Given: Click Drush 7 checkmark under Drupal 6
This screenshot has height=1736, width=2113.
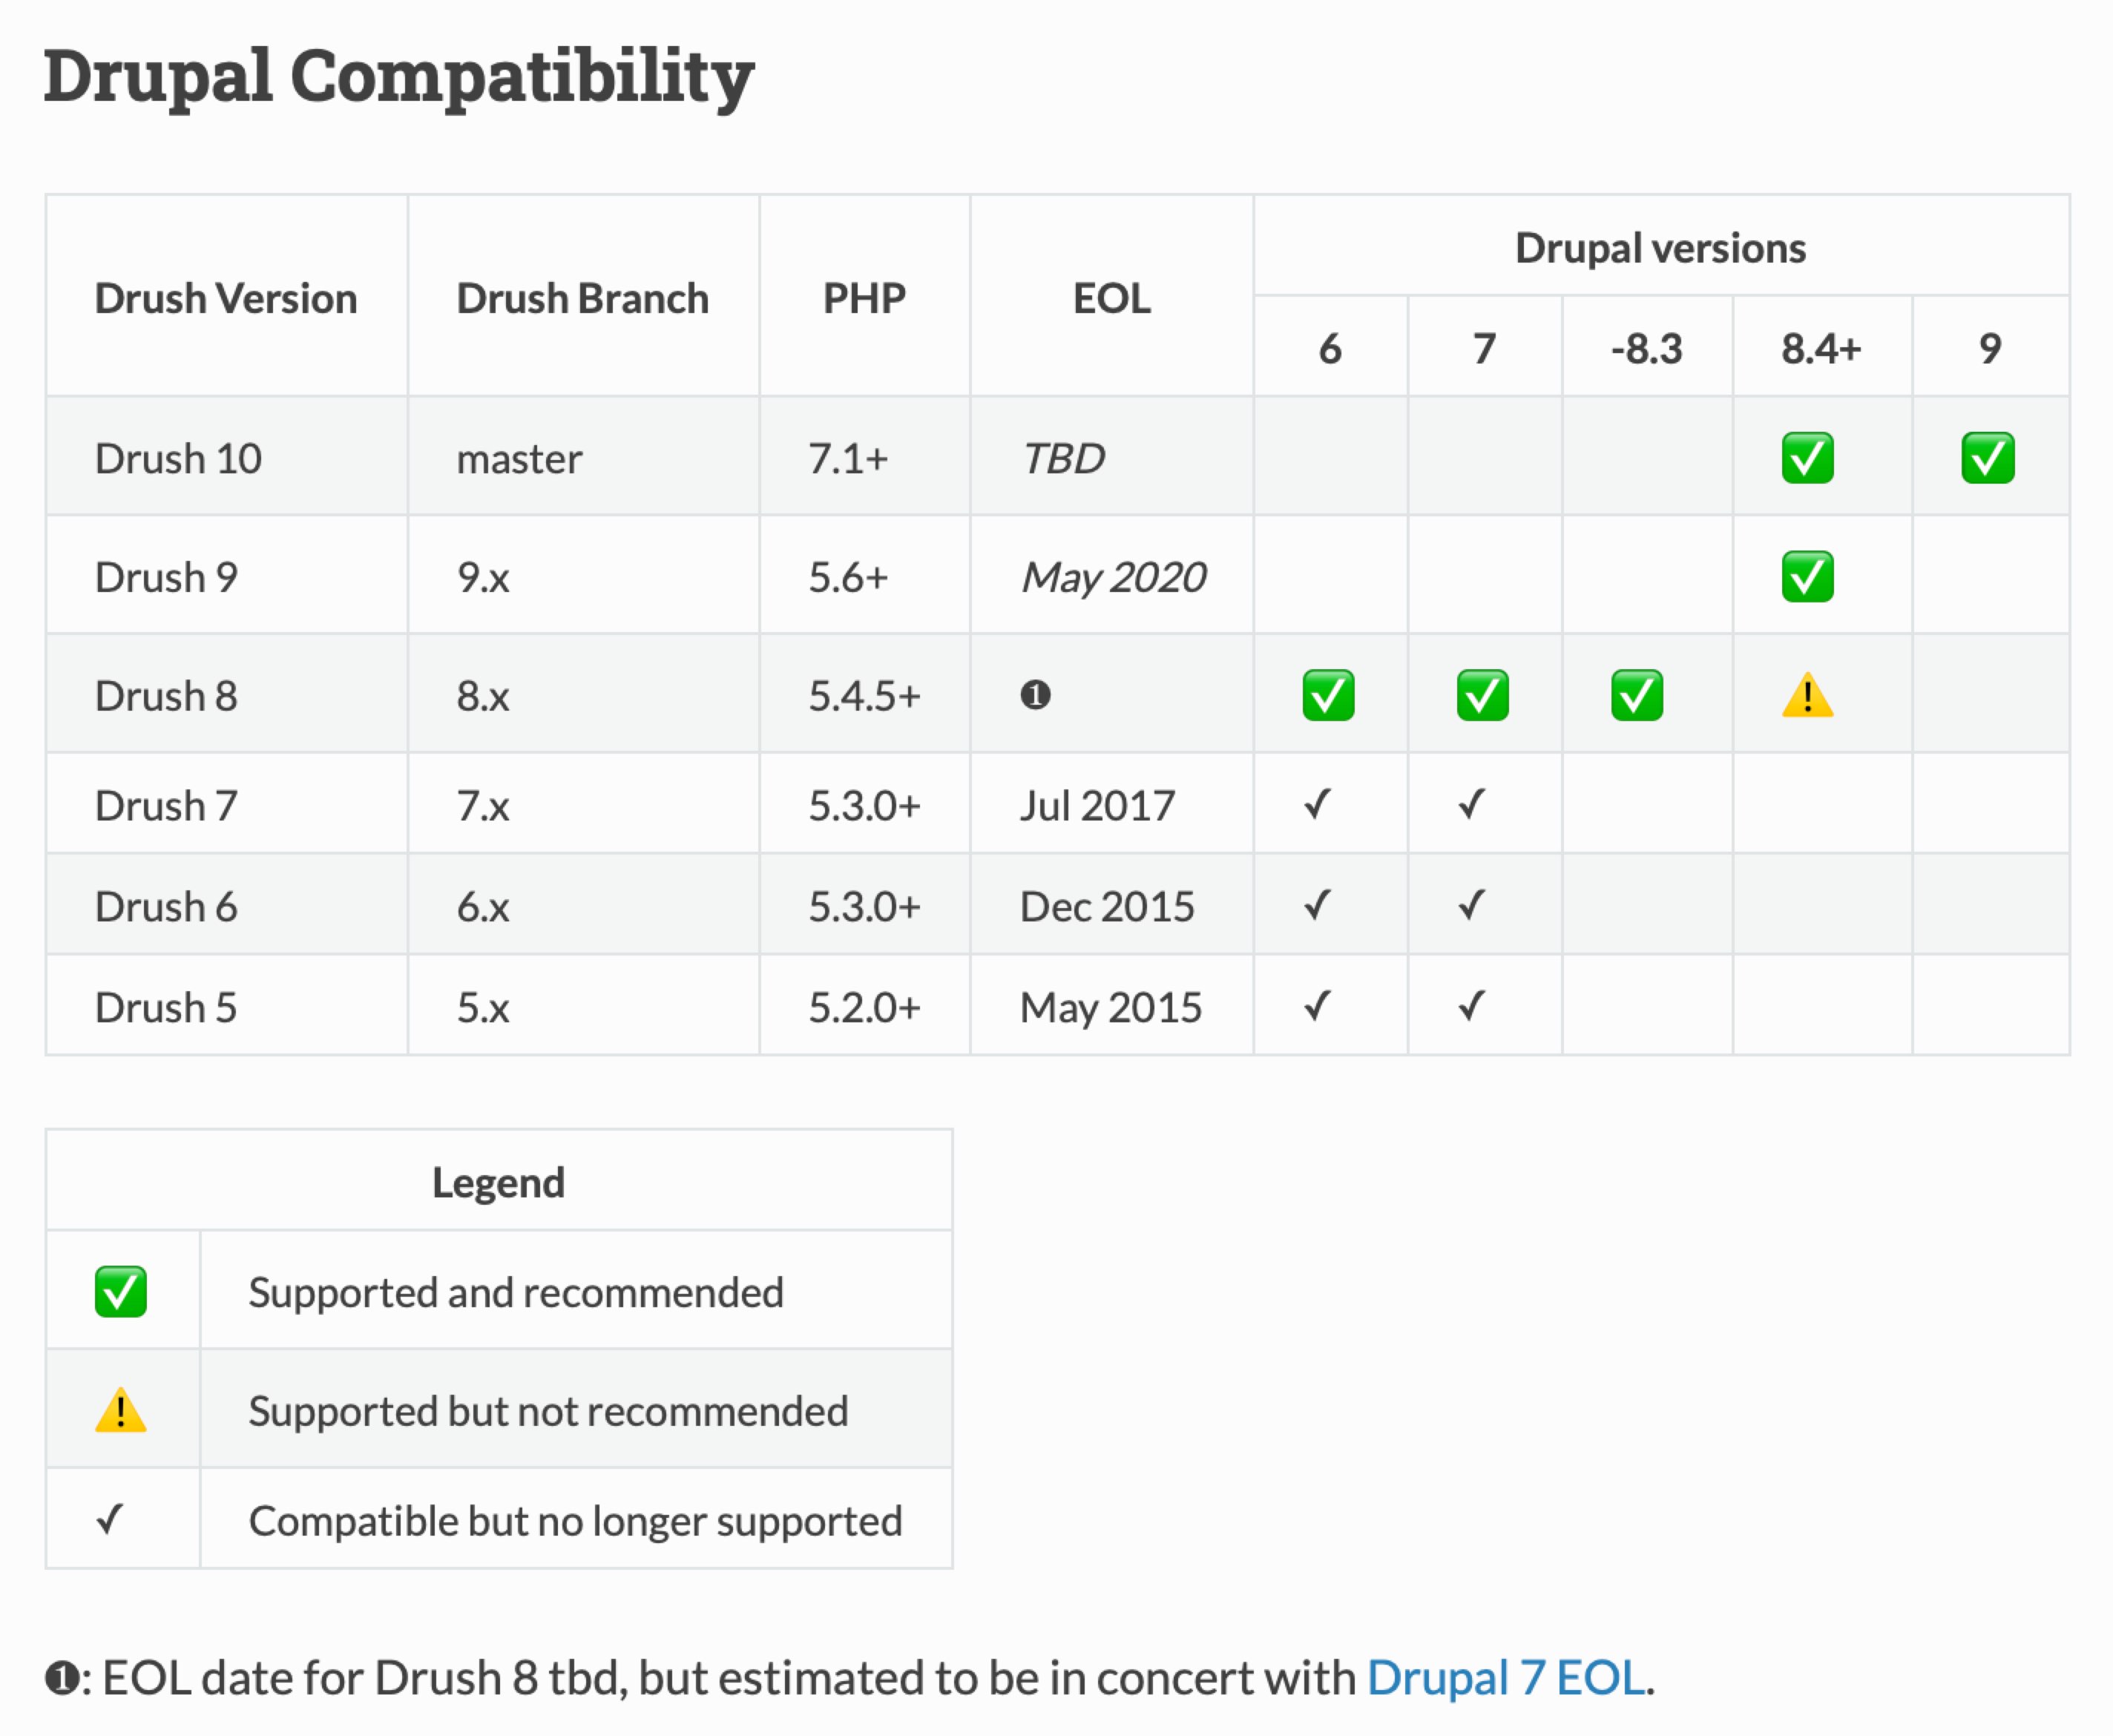Looking at the screenshot, I should point(1317,804).
